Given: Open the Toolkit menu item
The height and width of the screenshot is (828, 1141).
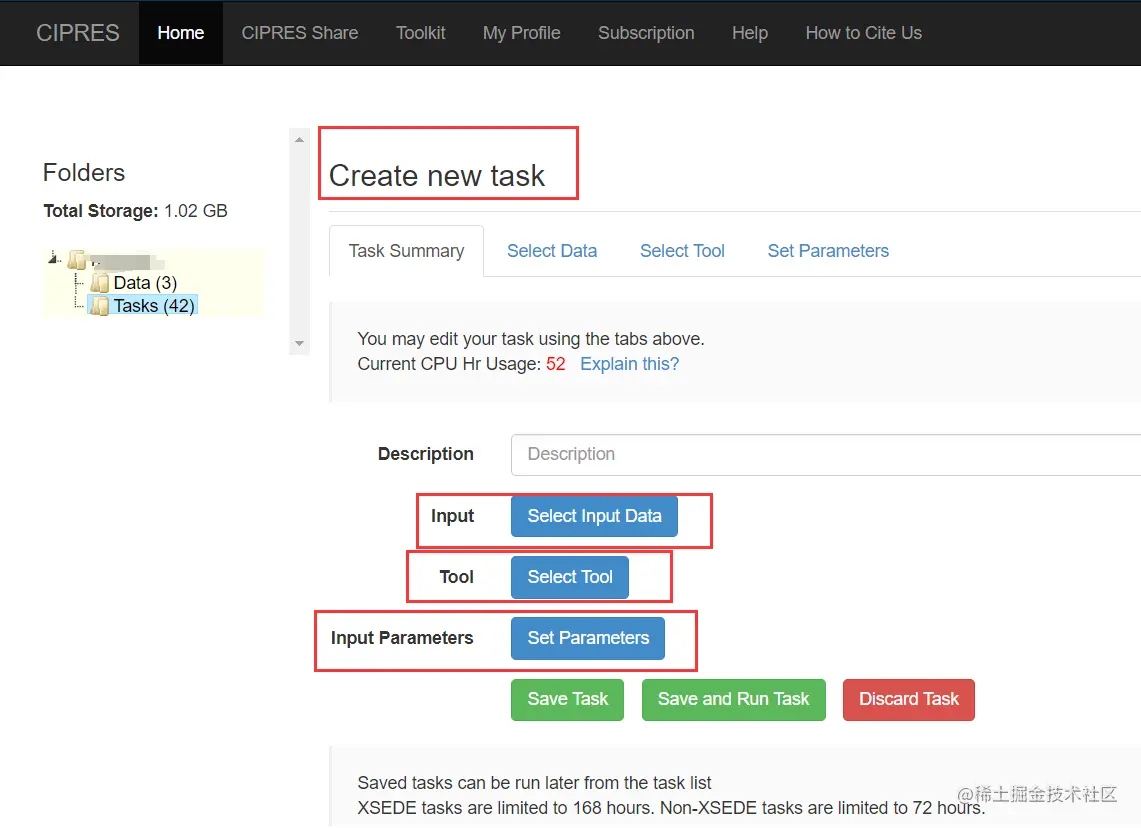Looking at the screenshot, I should click(x=421, y=33).
